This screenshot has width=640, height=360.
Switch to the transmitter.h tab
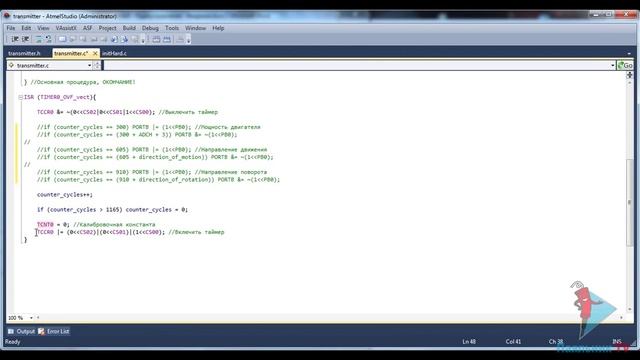pyautogui.click(x=24, y=53)
